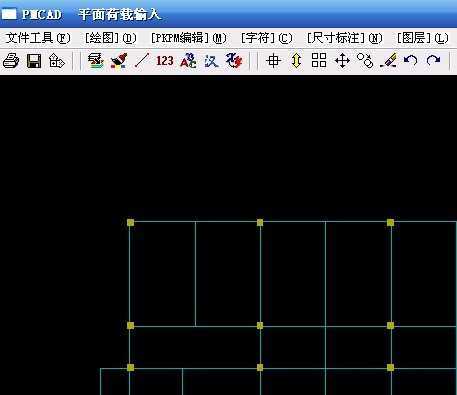This screenshot has width=457, height=395.
Task: Click the red 123 number annotation icon
Action: tap(165, 61)
